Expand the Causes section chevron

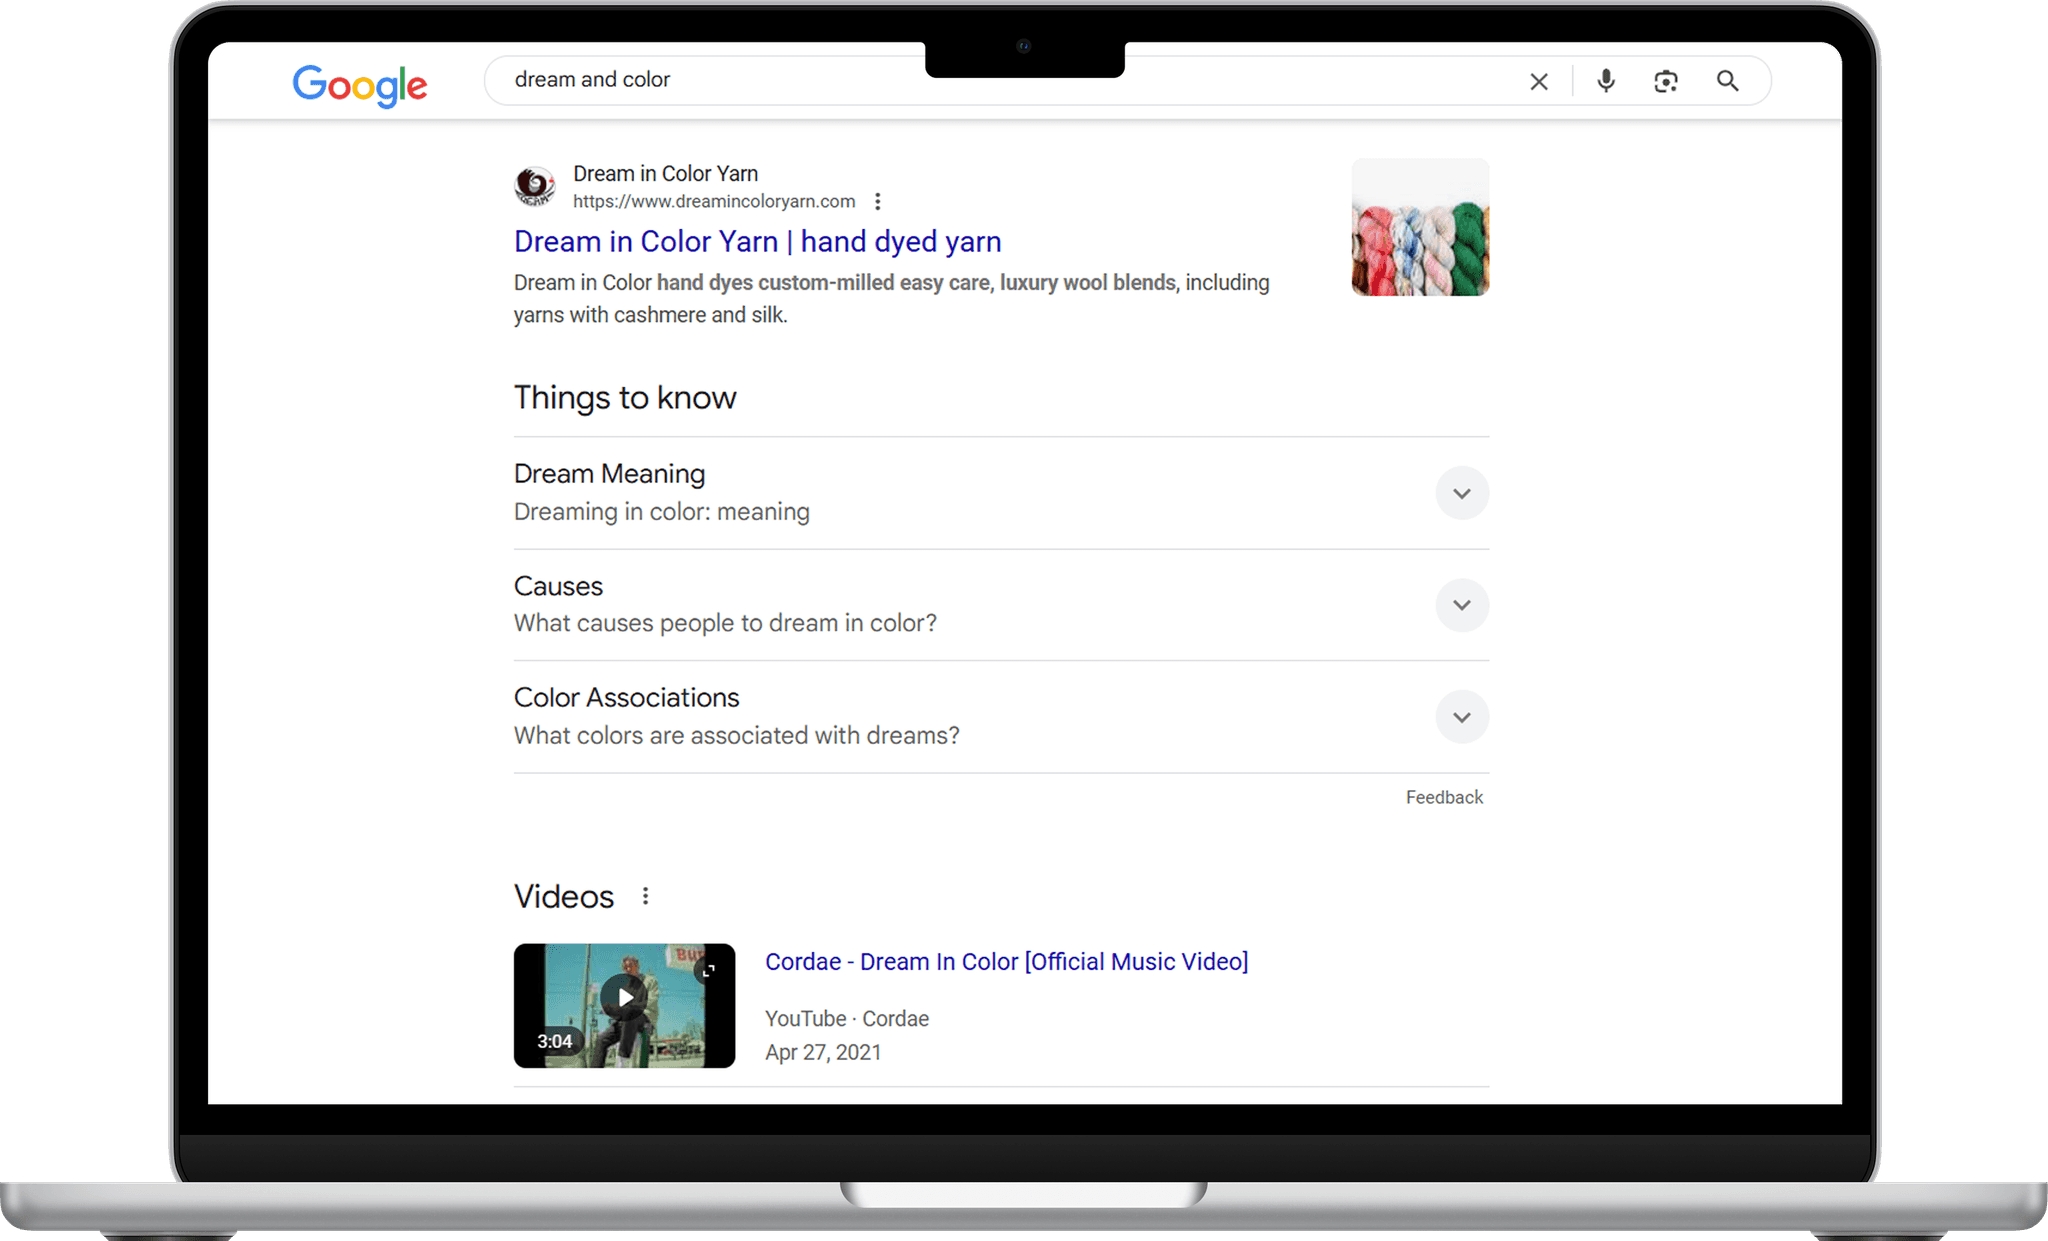tap(1461, 605)
